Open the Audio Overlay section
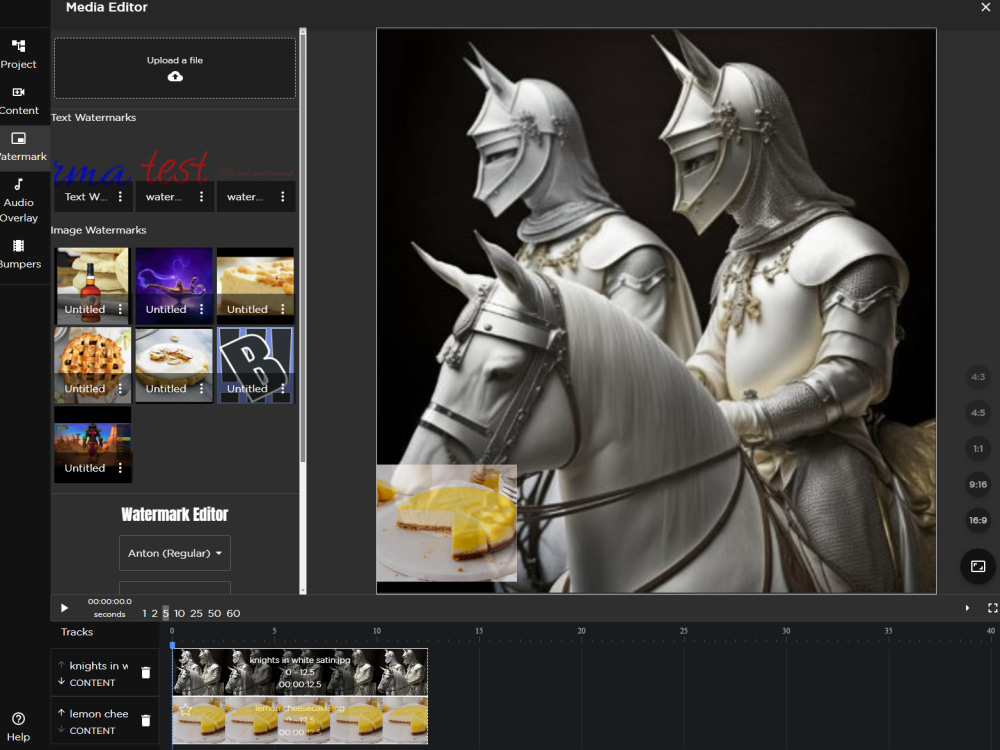Viewport: 1000px width, 750px height. (x=18, y=200)
